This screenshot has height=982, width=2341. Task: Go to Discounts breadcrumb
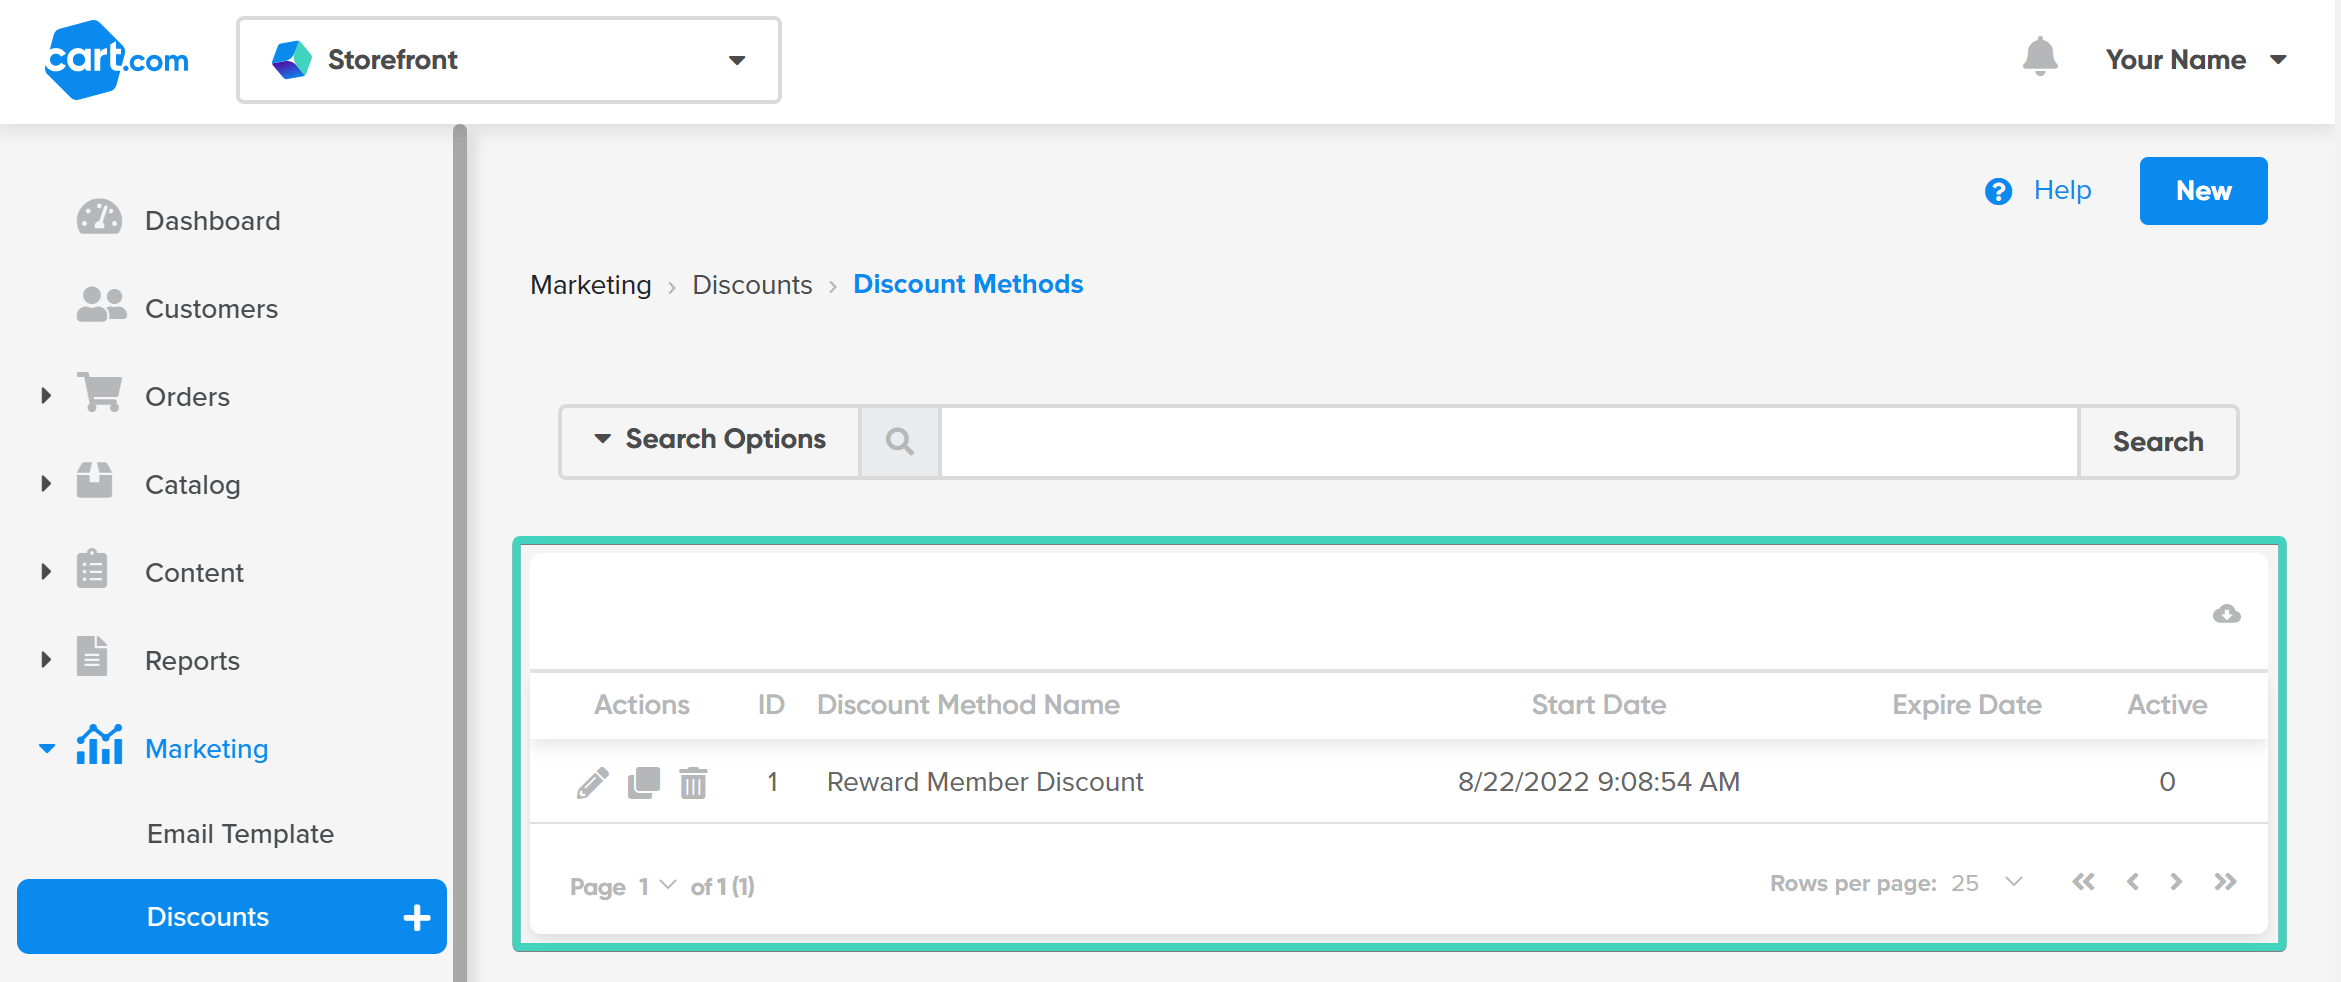tap(752, 285)
